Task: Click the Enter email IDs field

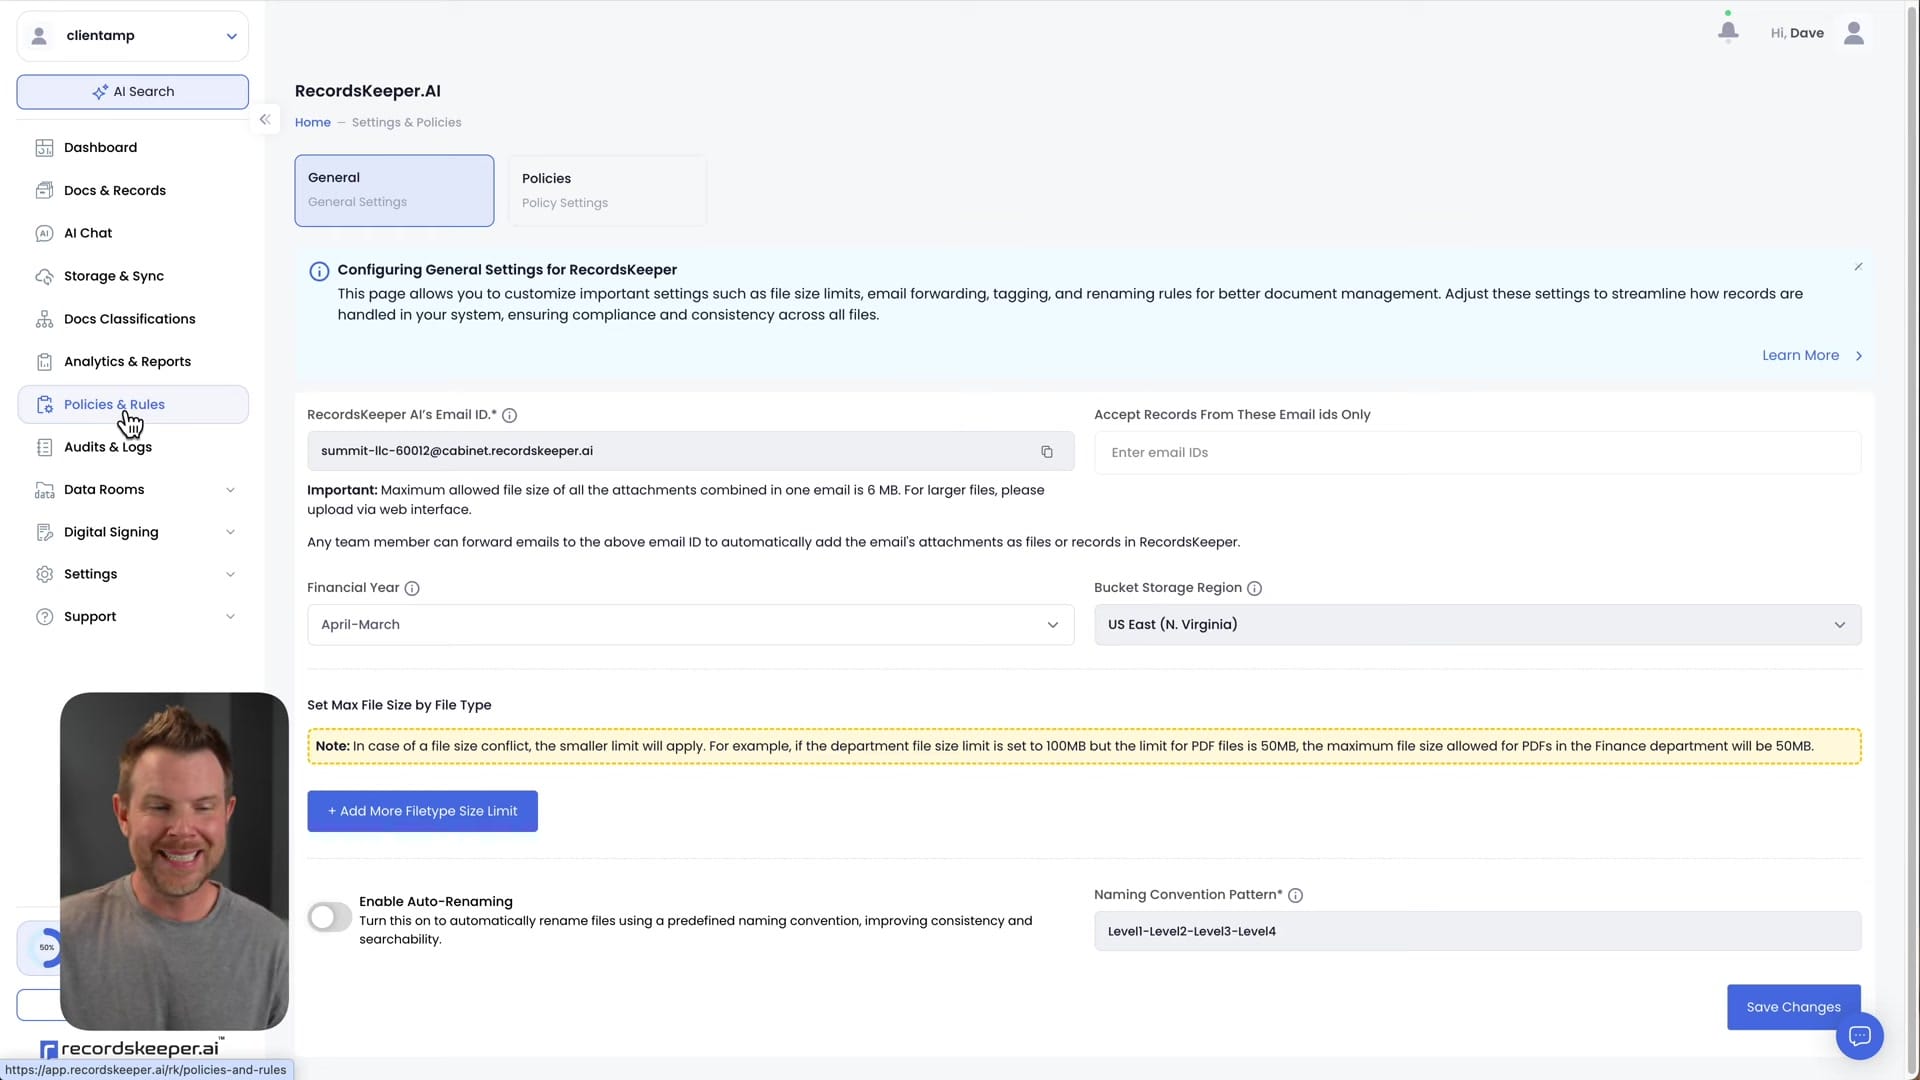Action: [1478, 453]
